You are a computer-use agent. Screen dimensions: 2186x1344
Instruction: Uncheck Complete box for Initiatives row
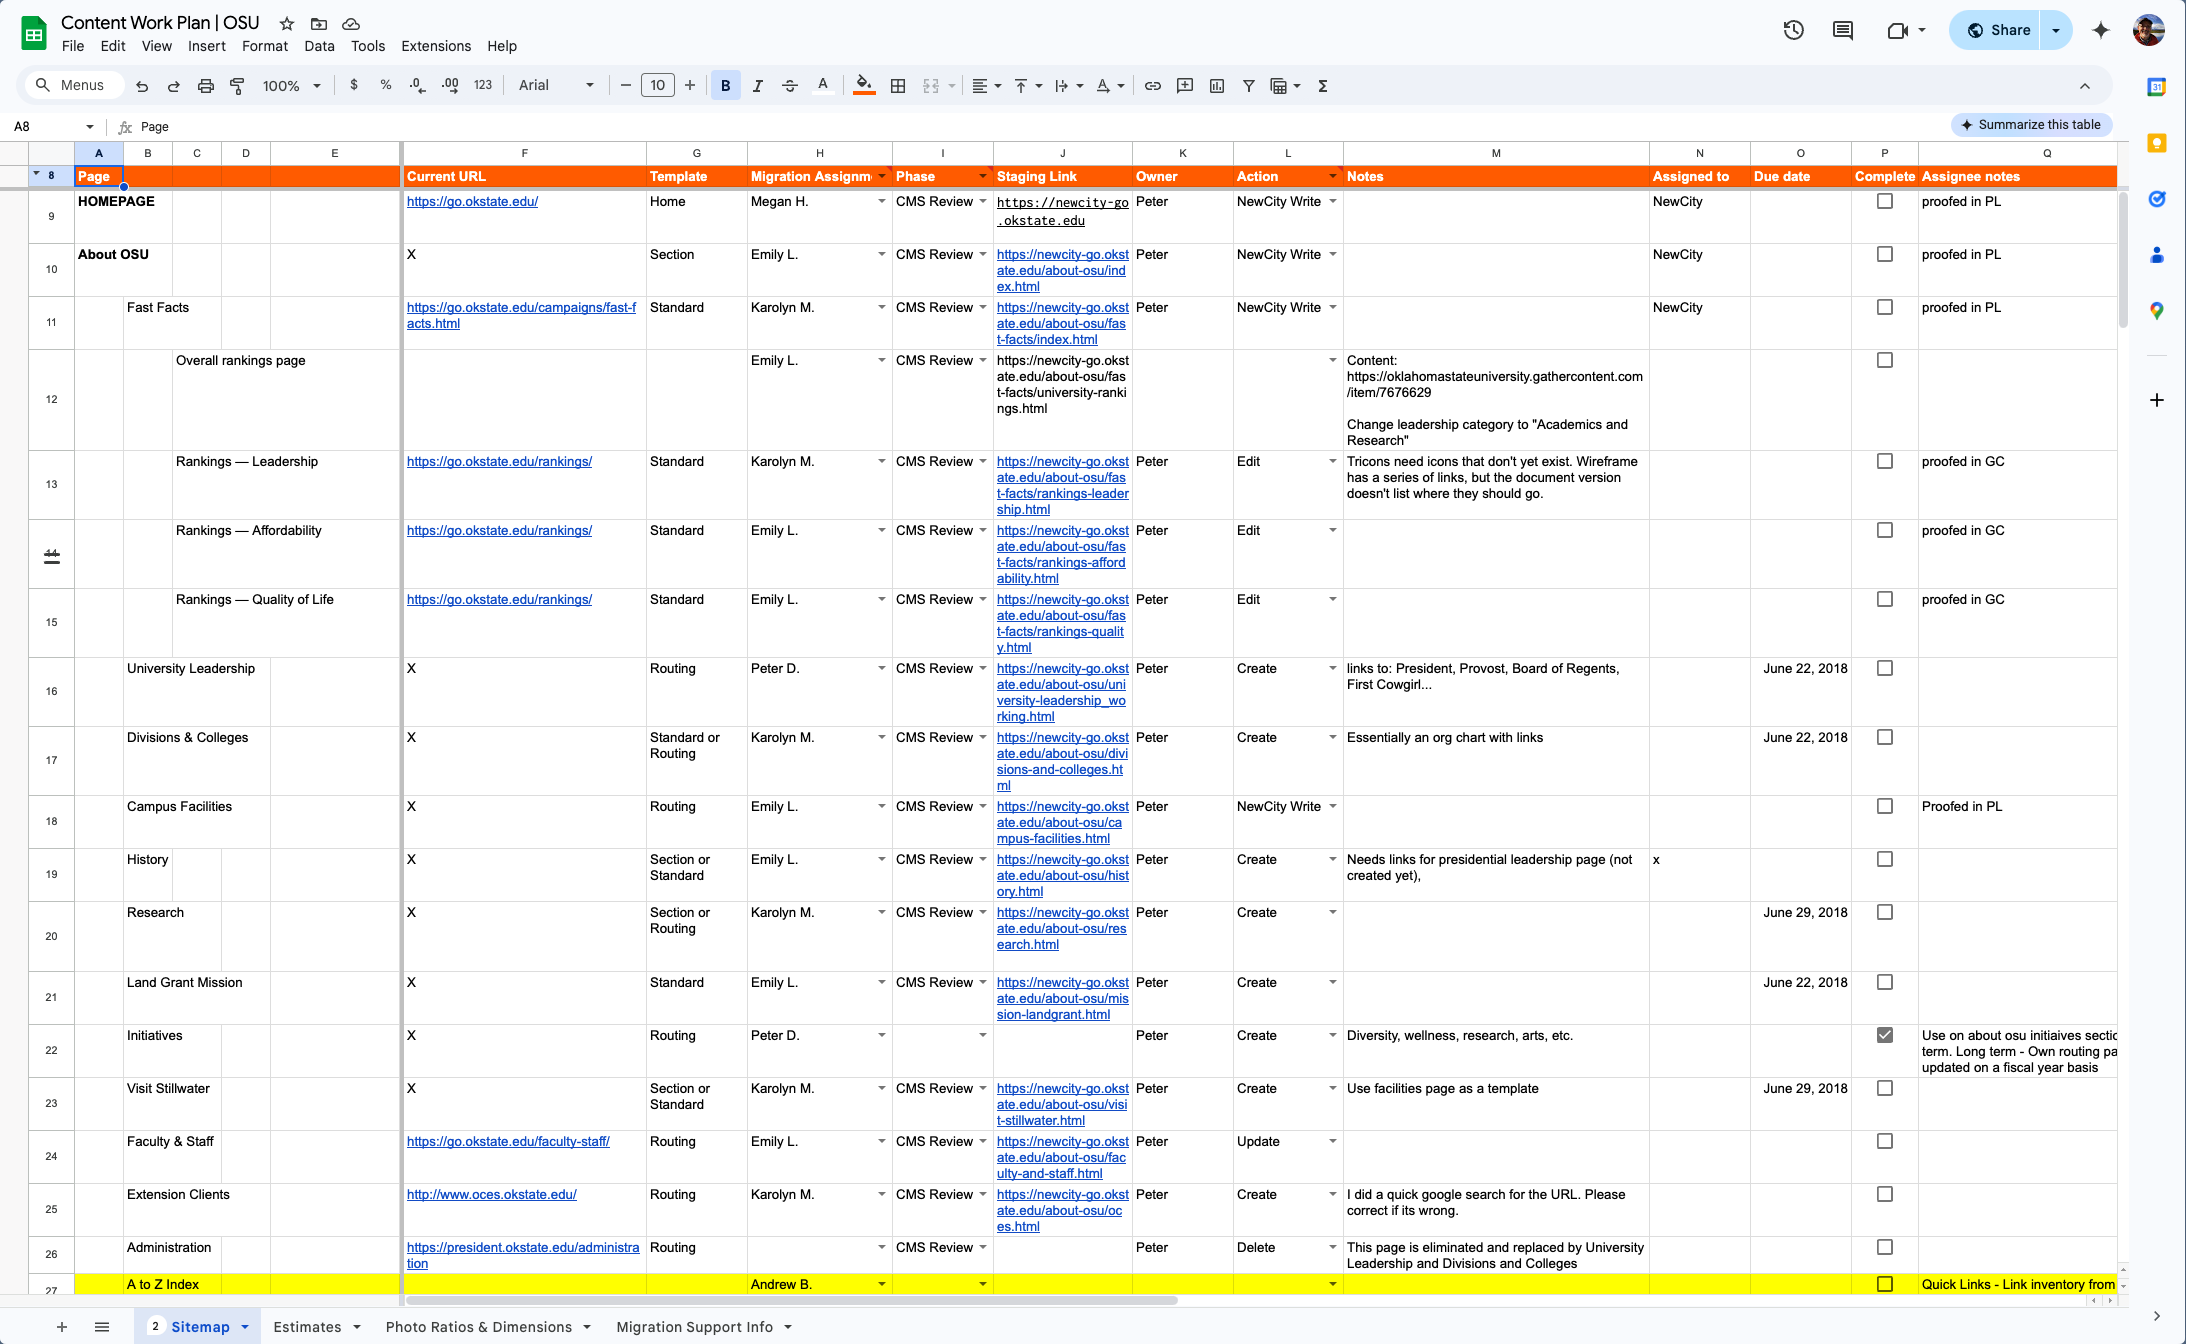(x=1885, y=1035)
